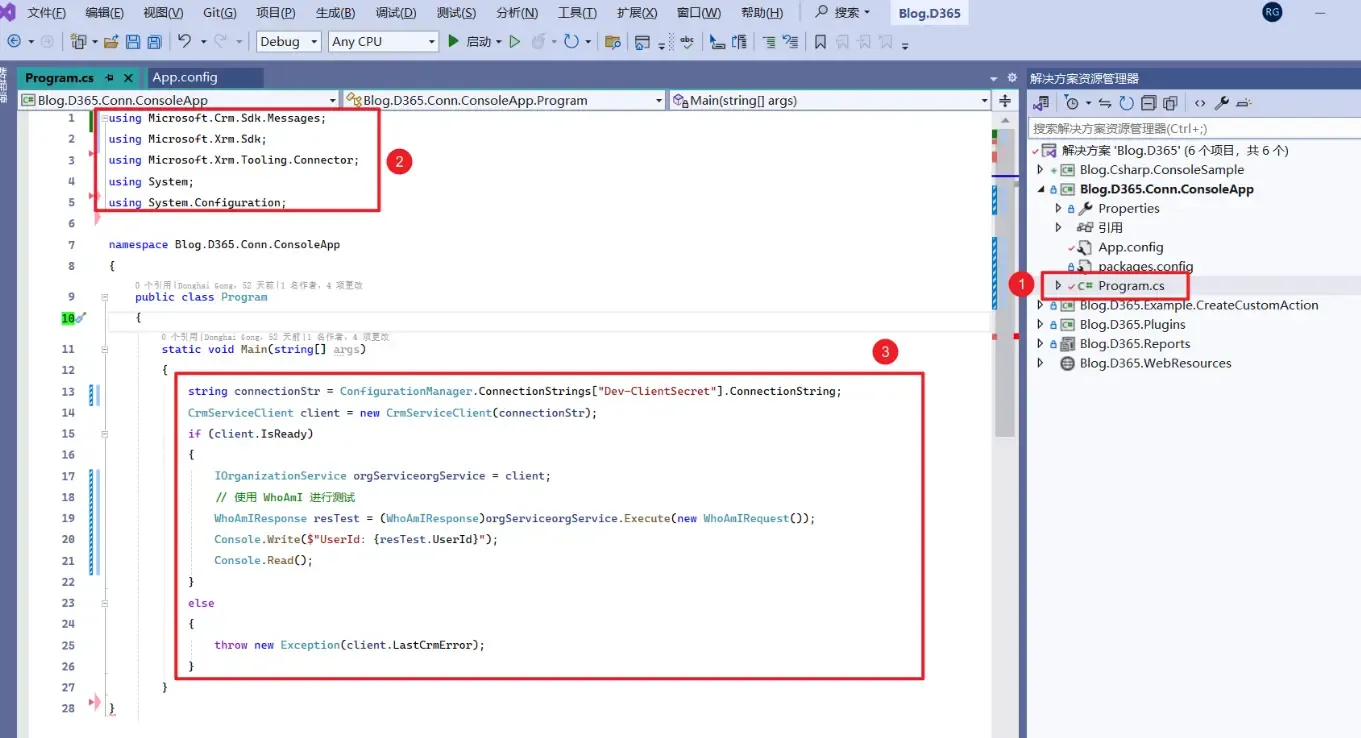Click the comment out selected lines icon

coord(768,42)
